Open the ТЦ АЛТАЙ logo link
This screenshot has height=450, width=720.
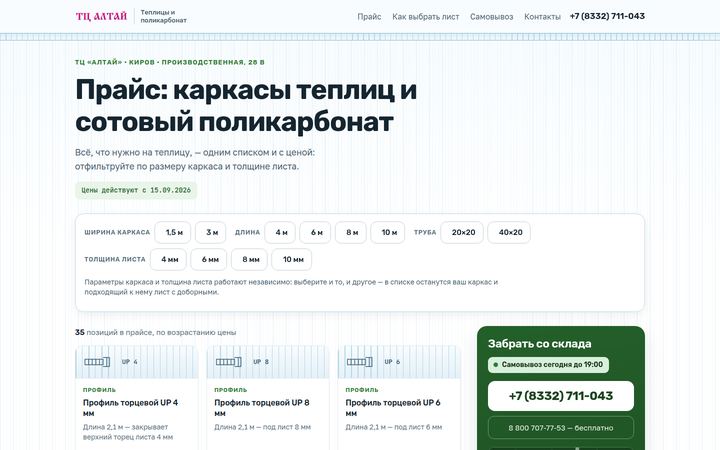click(101, 16)
